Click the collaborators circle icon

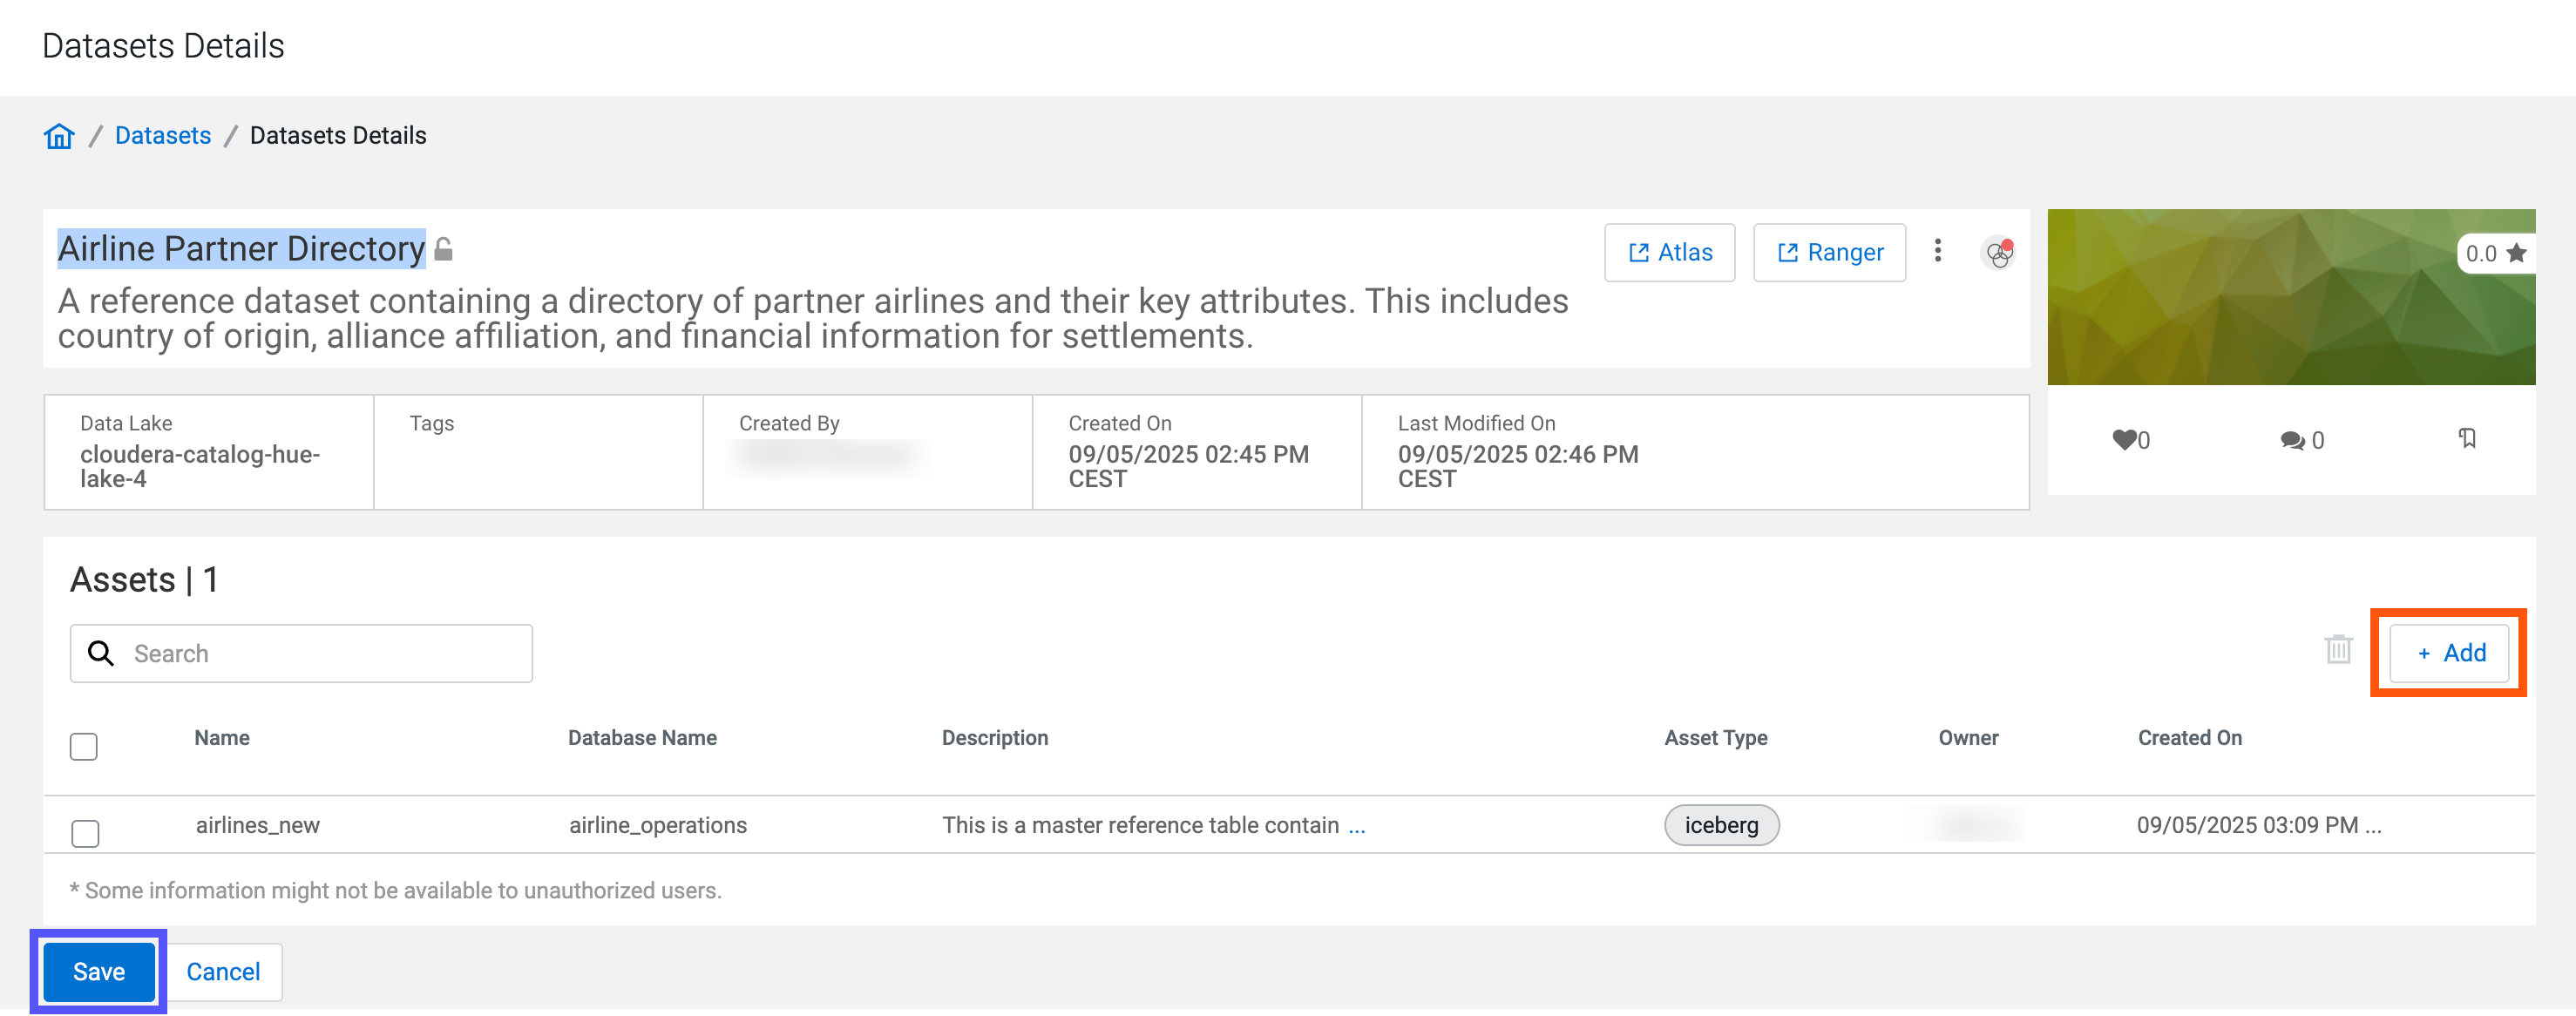pos(1997,253)
